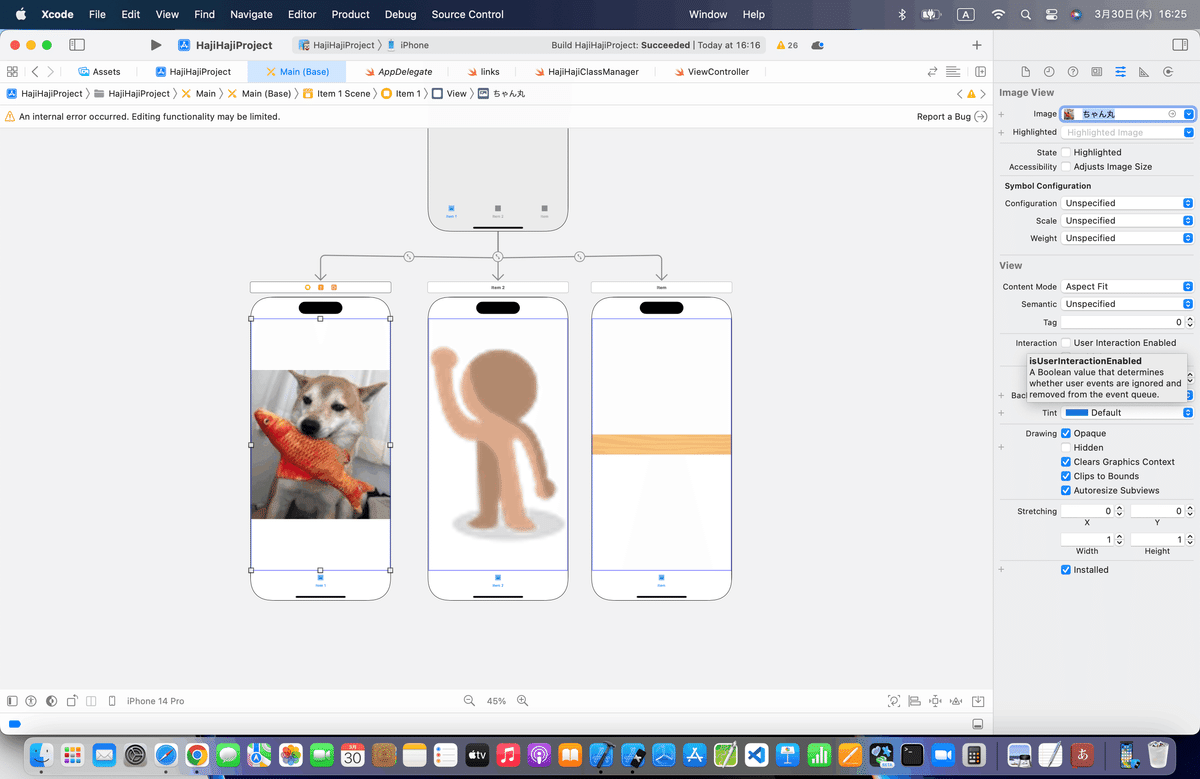1200x779 pixels.
Task: Open the symbol Weight dropdown
Action: coord(1128,238)
